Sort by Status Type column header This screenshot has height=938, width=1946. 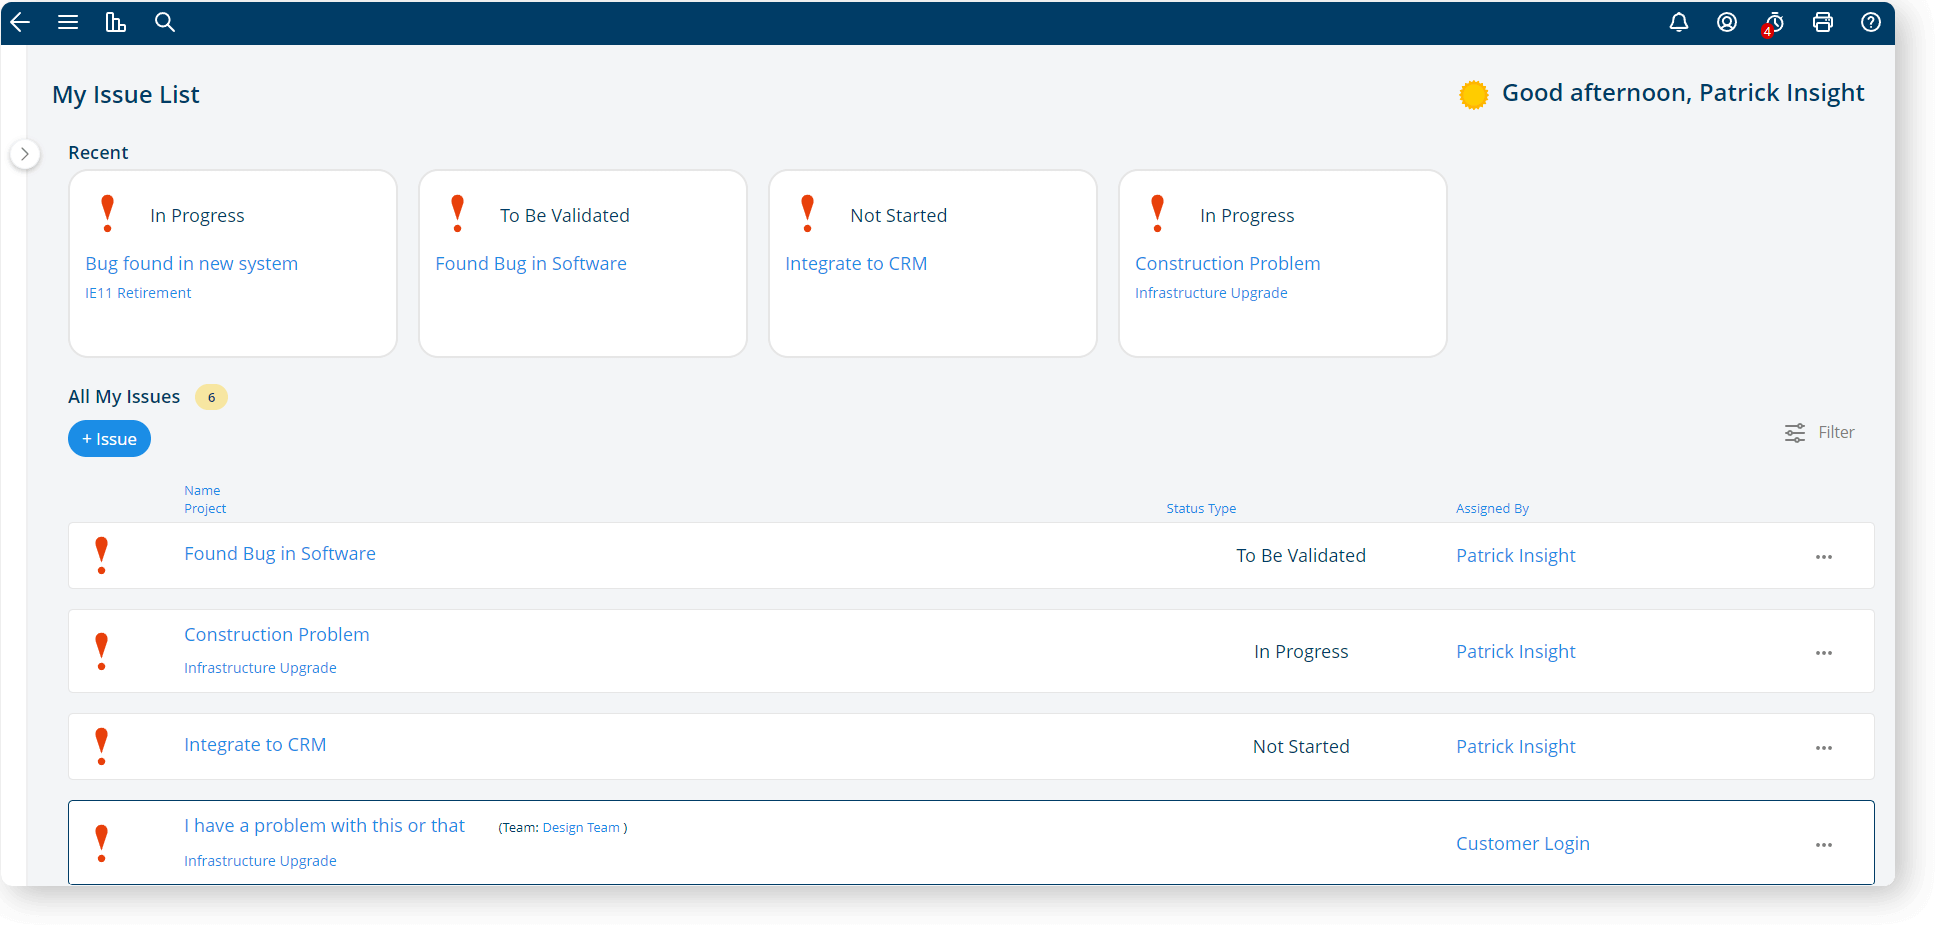pyautogui.click(x=1201, y=509)
